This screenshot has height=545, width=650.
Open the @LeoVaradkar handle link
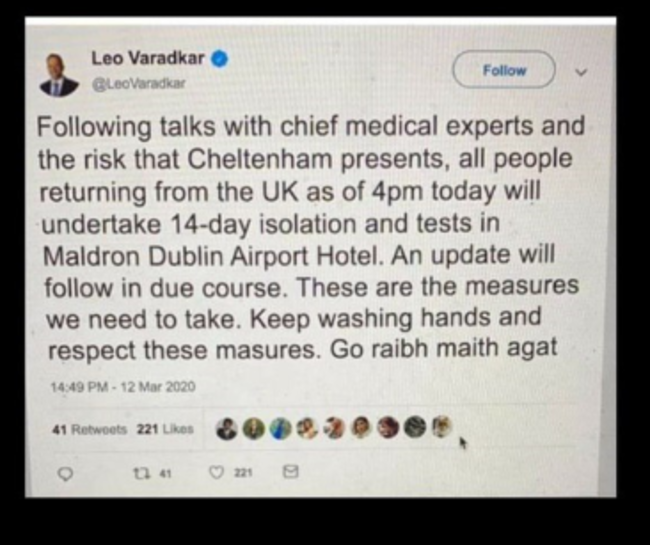click(138, 84)
